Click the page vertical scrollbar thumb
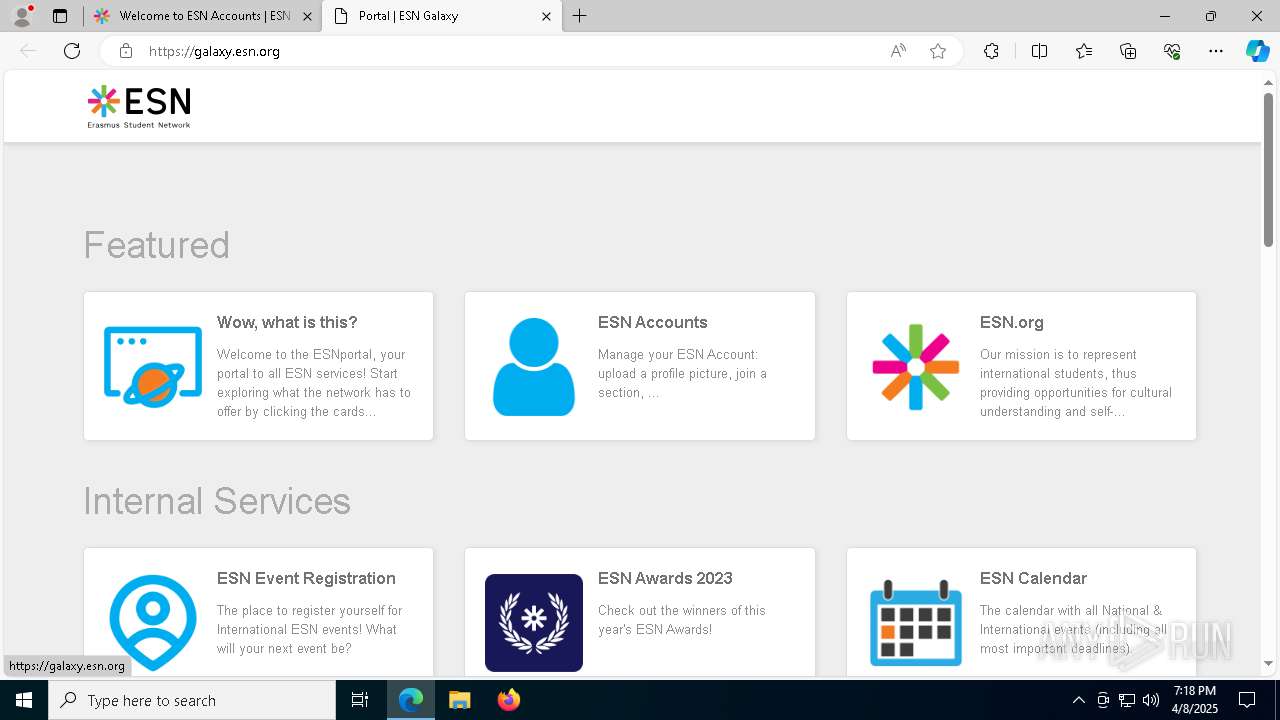This screenshot has width=1280, height=720. (1268, 170)
